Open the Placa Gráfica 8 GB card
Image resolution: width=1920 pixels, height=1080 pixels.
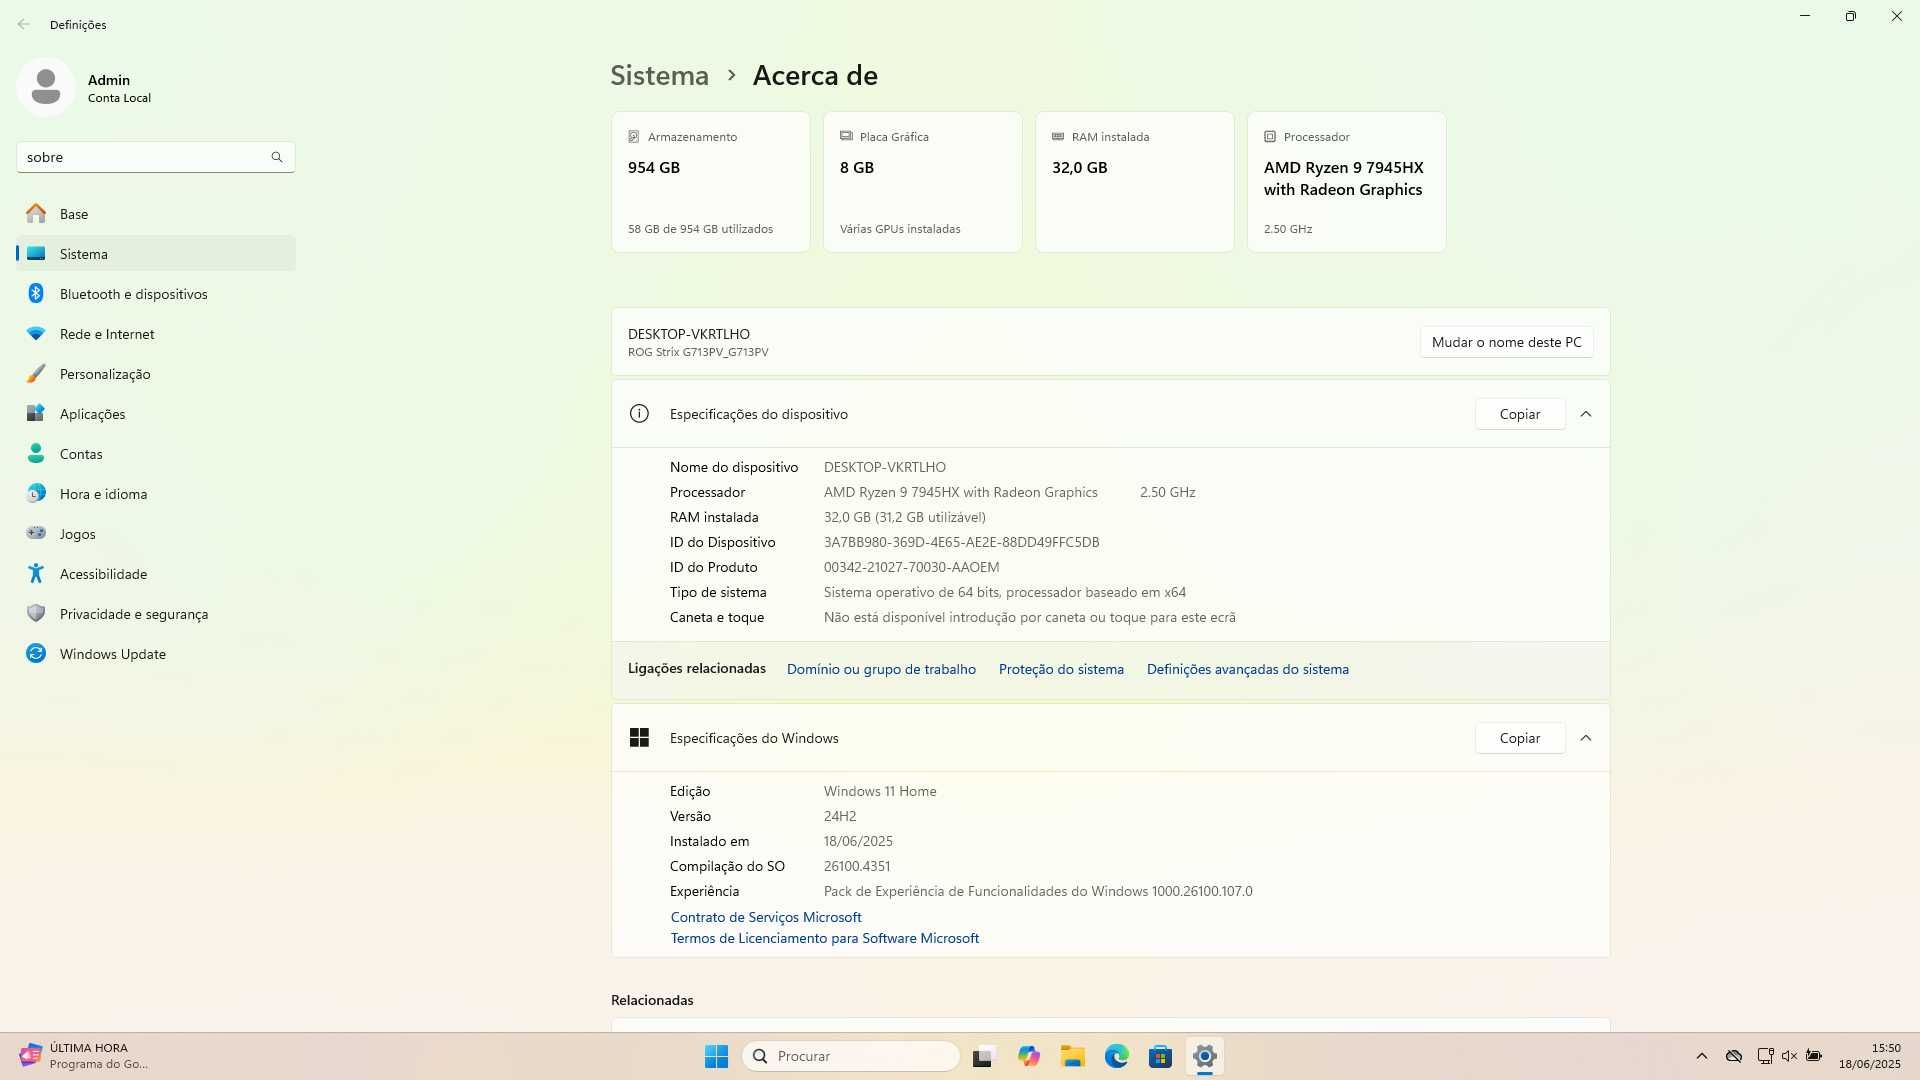(x=923, y=182)
